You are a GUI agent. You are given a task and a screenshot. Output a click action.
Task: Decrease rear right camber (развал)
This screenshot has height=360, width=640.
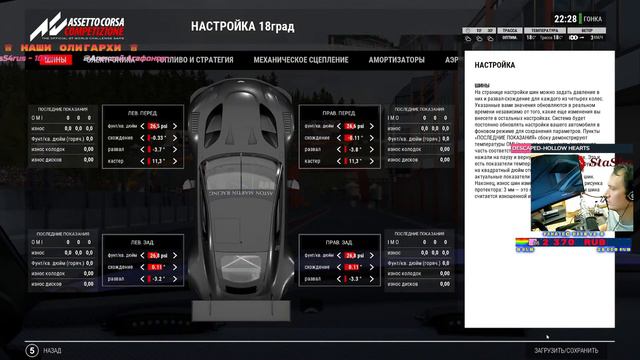(339, 279)
